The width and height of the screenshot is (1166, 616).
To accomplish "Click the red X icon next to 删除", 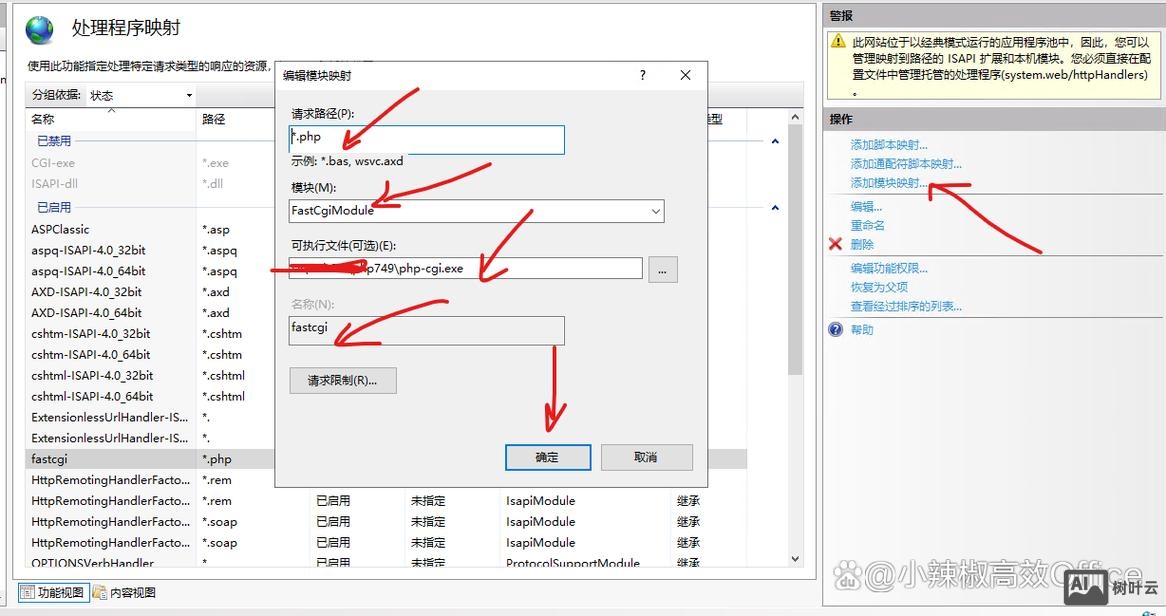I will pyautogui.click(x=837, y=243).
